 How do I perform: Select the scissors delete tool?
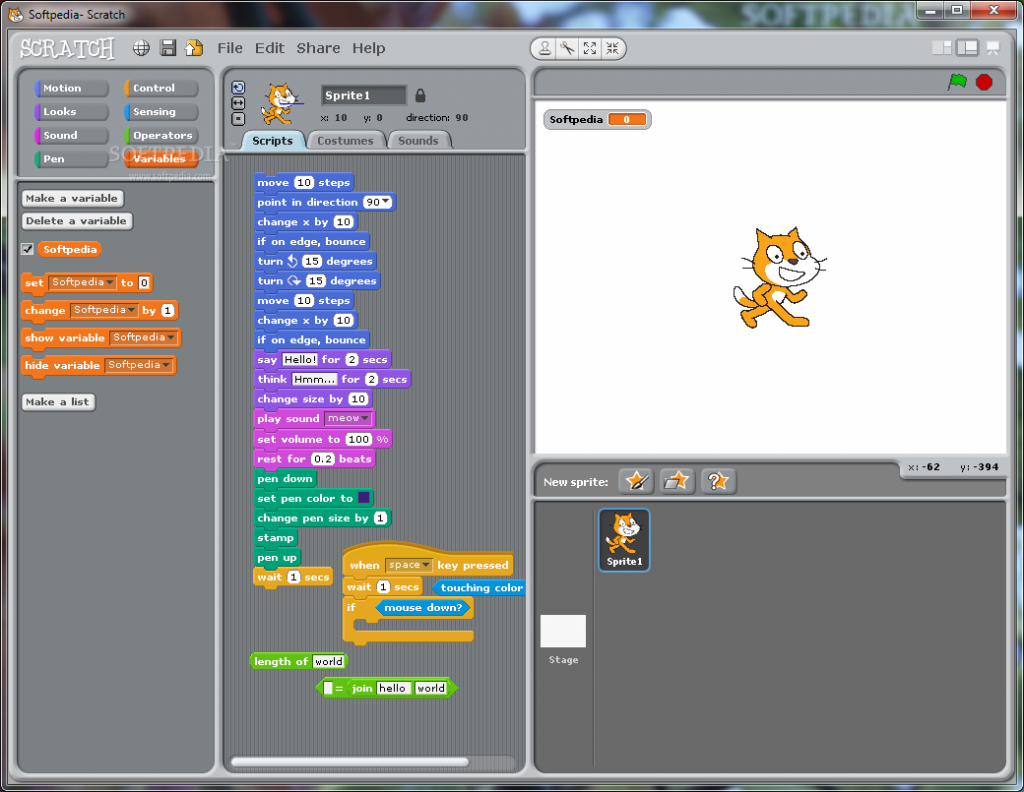point(568,47)
